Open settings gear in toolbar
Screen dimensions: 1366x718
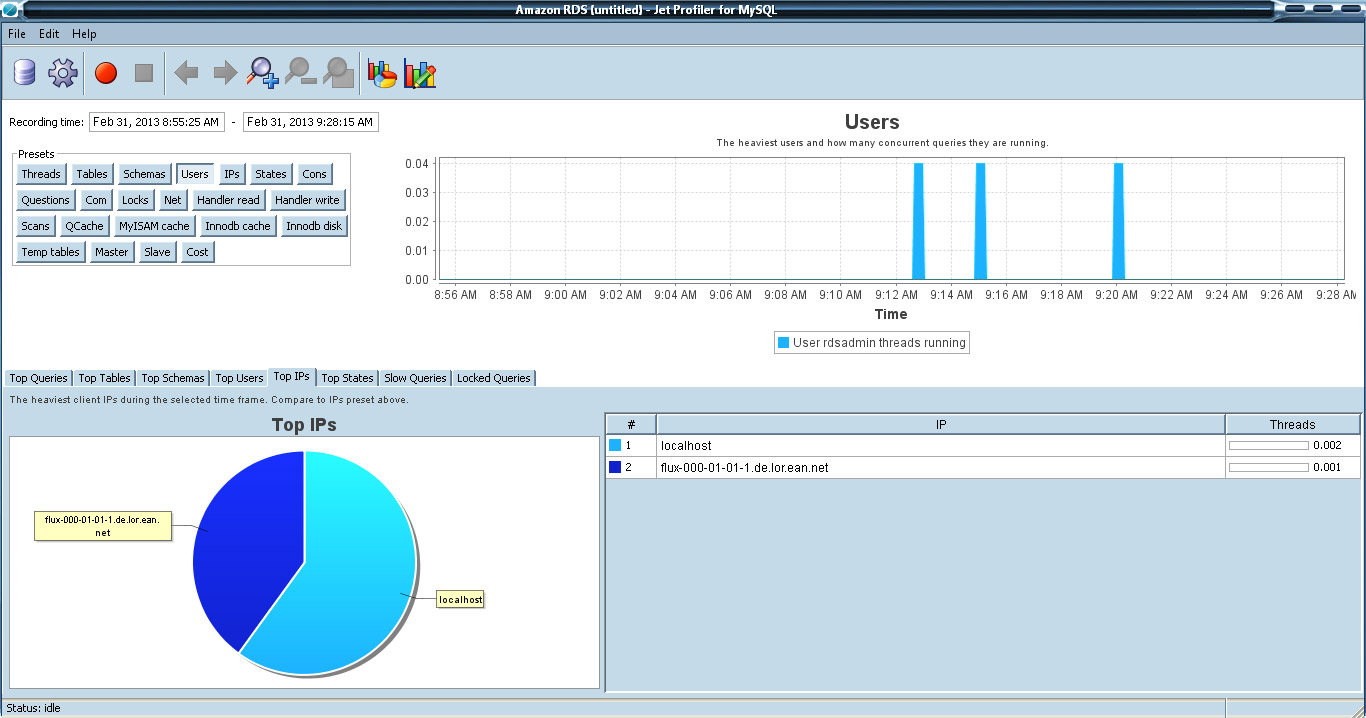pos(63,73)
